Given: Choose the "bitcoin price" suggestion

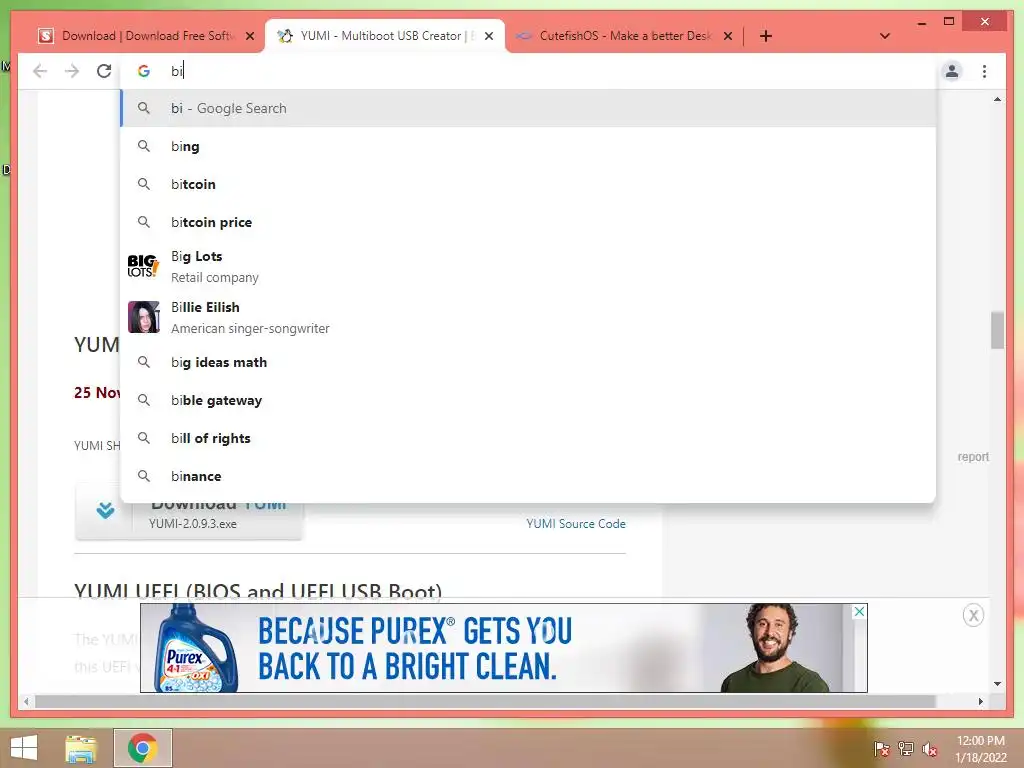Looking at the screenshot, I should pos(528,222).
